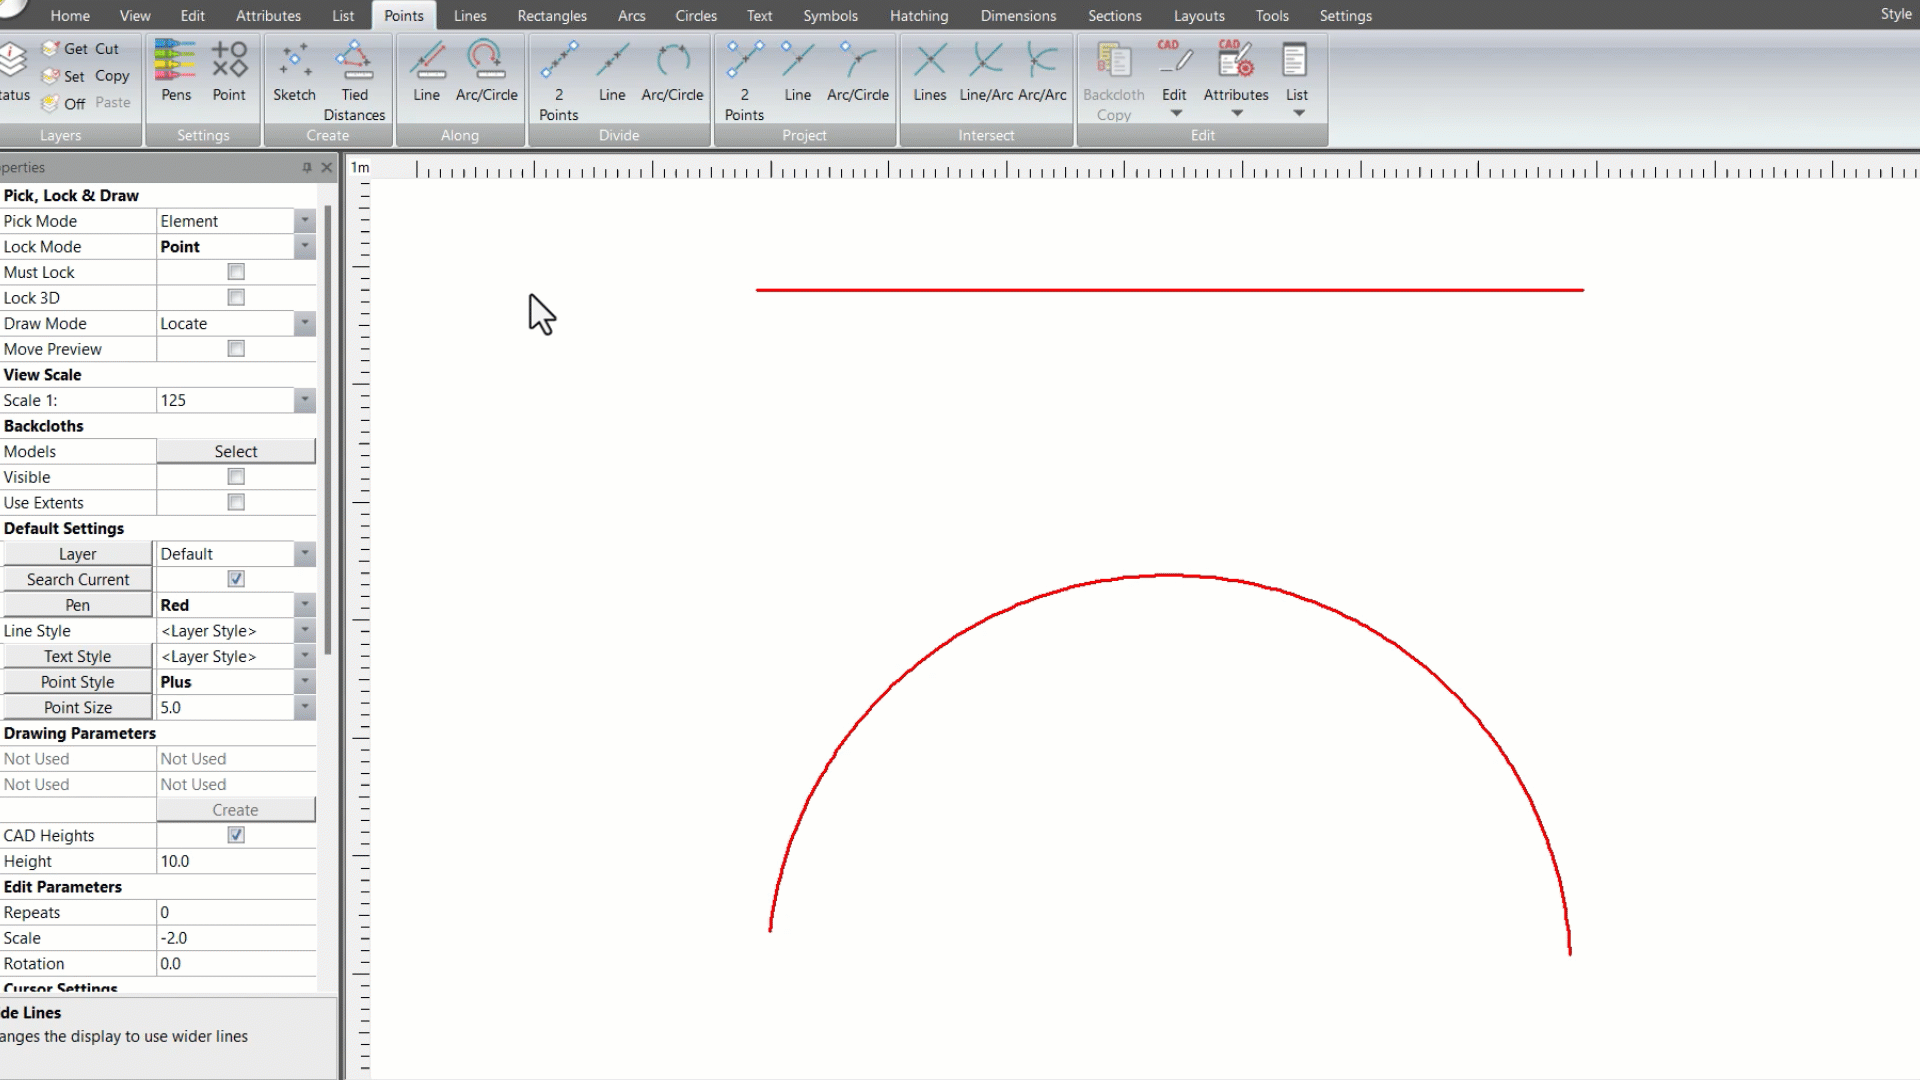This screenshot has height=1080, width=1920.
Task: Expand the Edit tool's dropdown arrow
Action: (1175, 113)
